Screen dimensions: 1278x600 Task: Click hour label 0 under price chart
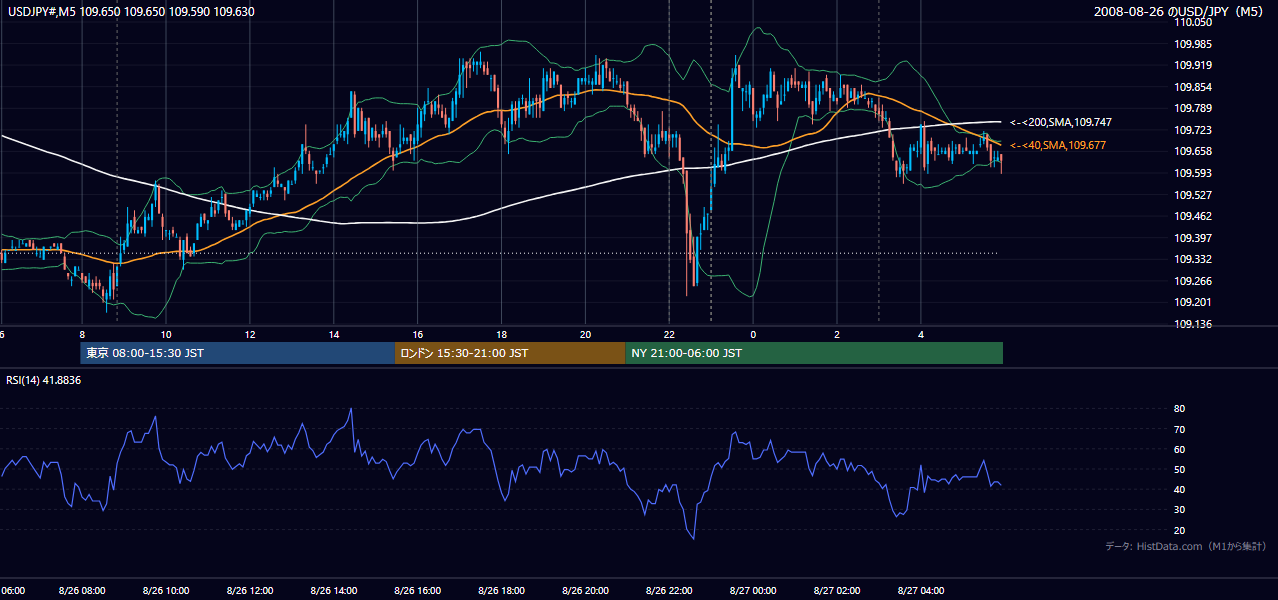tap(753, 334)
